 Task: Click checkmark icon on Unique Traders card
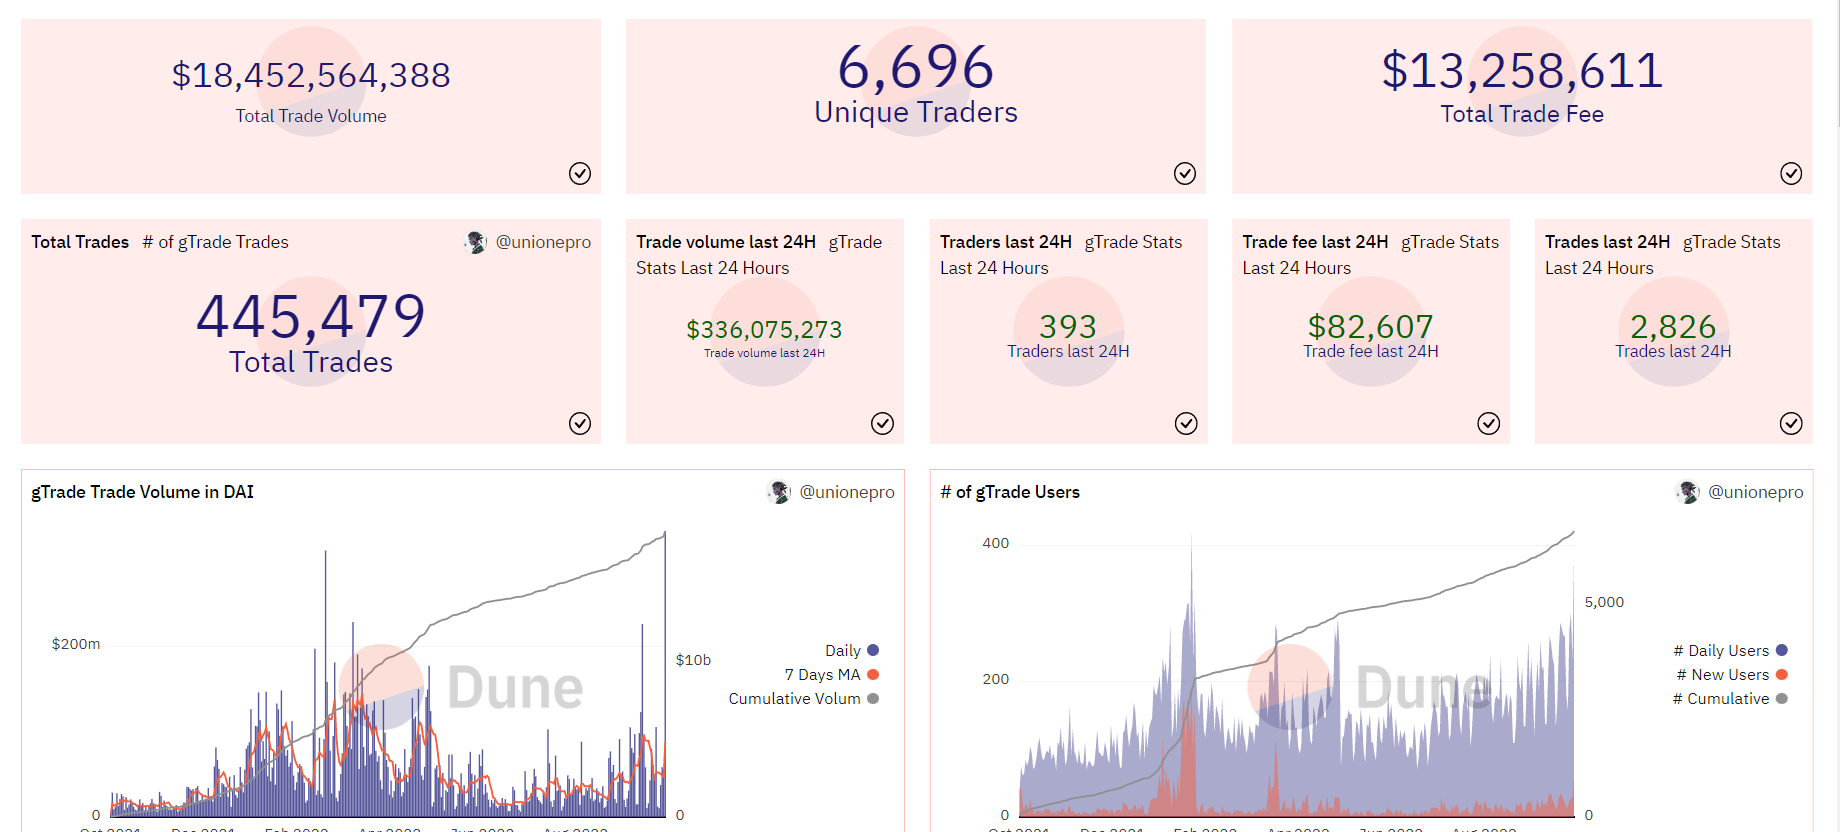[x=1185, y=174]
